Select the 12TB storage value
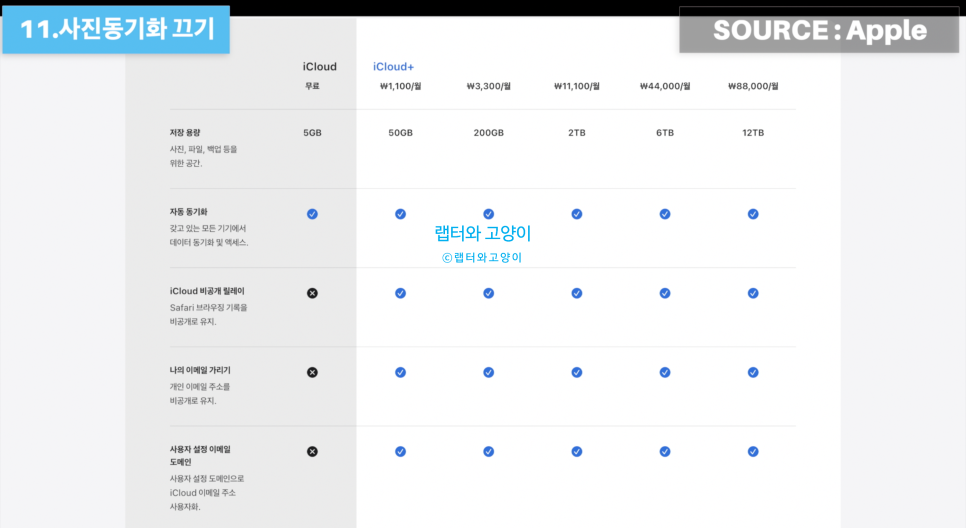 pos(753,133)
